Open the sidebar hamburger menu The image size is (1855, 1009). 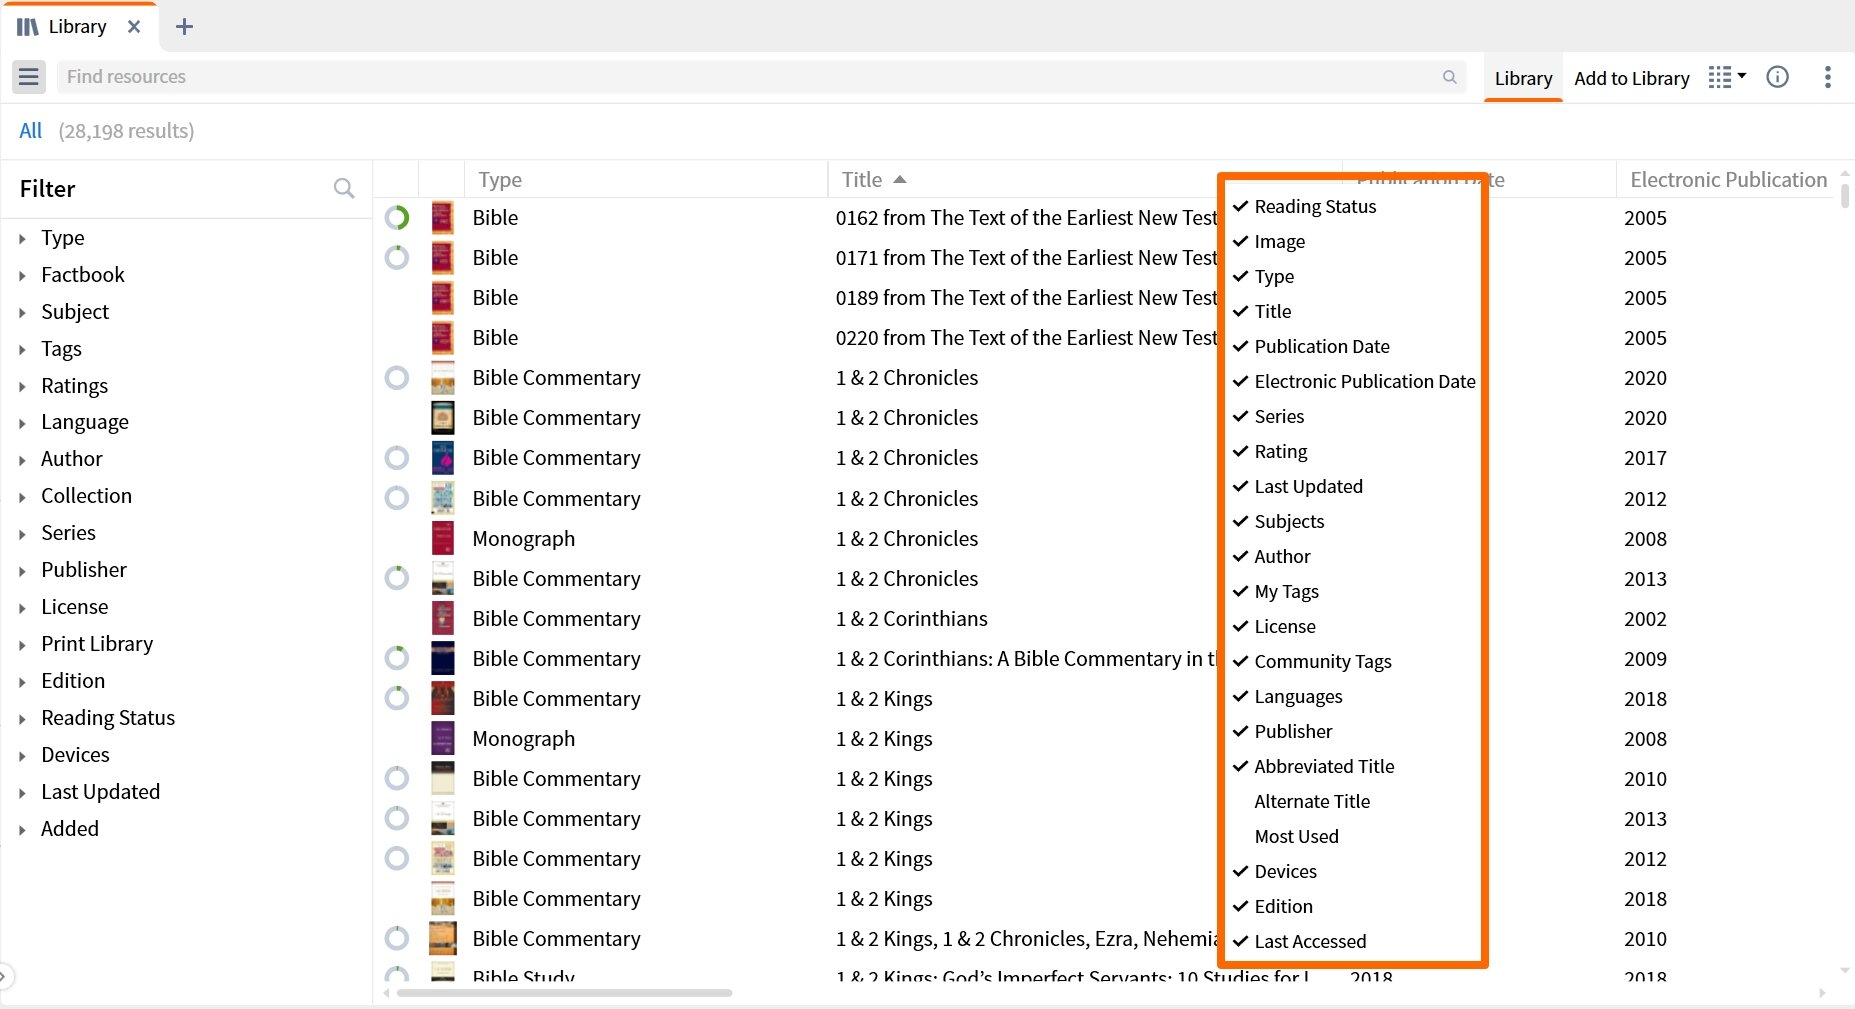pyautogui.click(x=29, y=77)
